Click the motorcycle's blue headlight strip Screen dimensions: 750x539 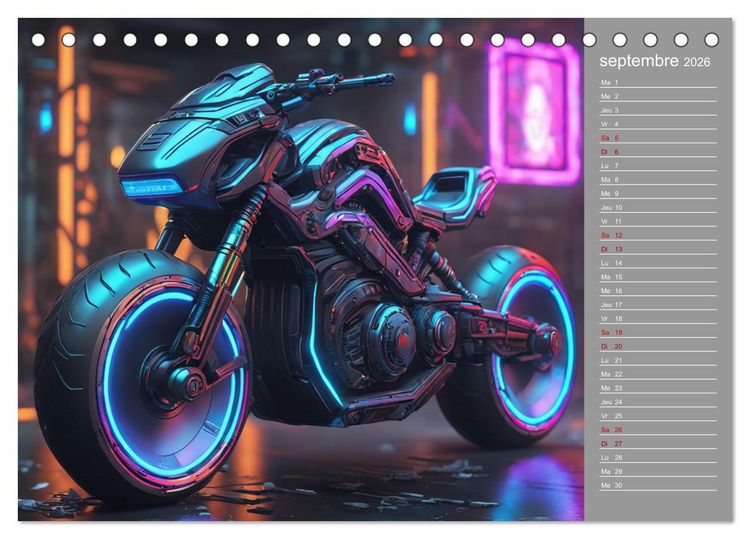pyautogui.click(x=151, y=187)
